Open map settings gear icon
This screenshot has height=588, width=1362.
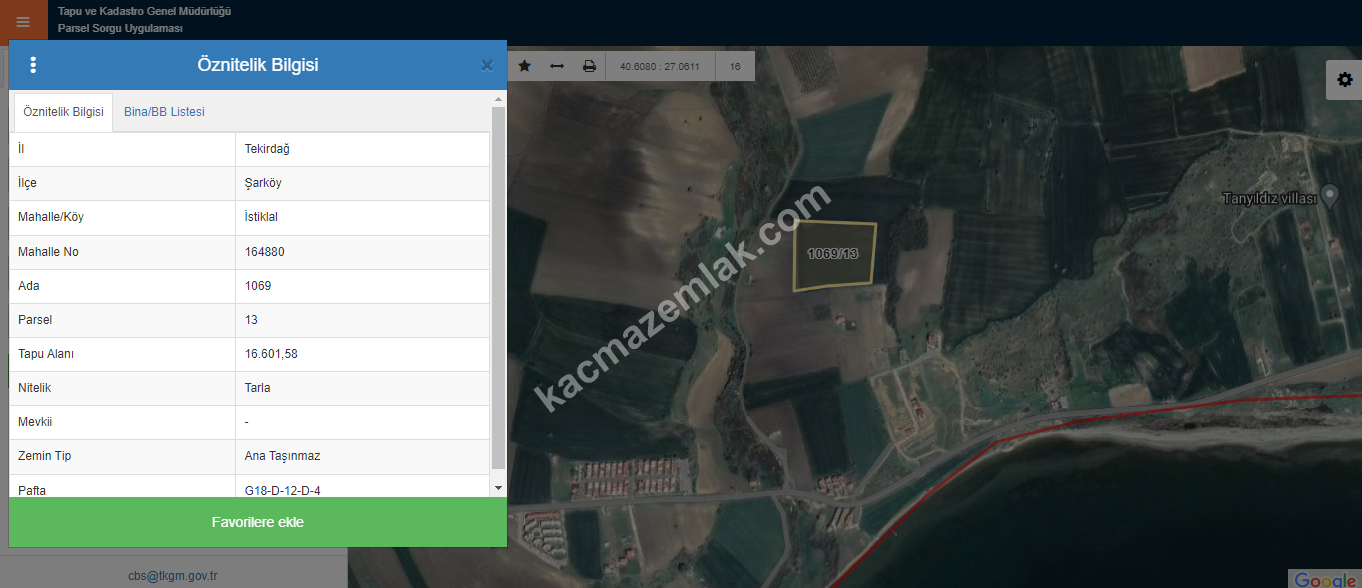pyautogui.click(x=1344, y=80)
